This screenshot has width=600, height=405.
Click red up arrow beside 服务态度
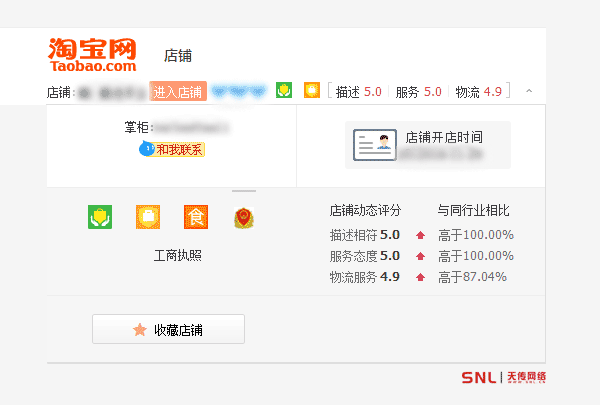[421, 256]
